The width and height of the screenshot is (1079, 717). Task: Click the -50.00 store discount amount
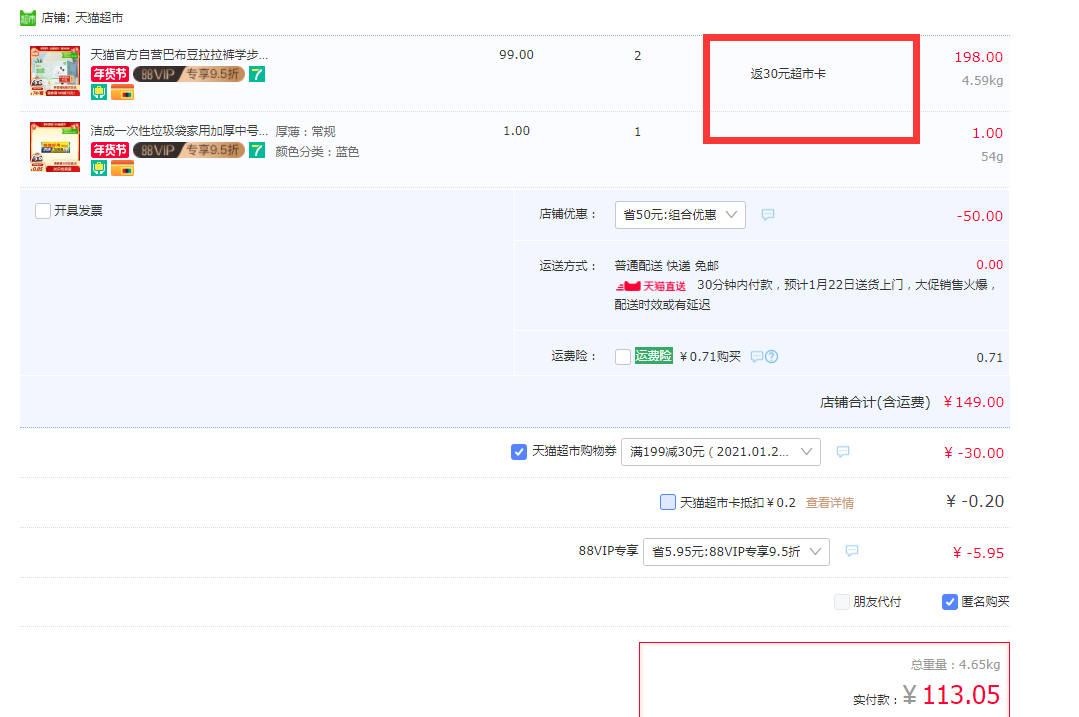coord(979,216)
